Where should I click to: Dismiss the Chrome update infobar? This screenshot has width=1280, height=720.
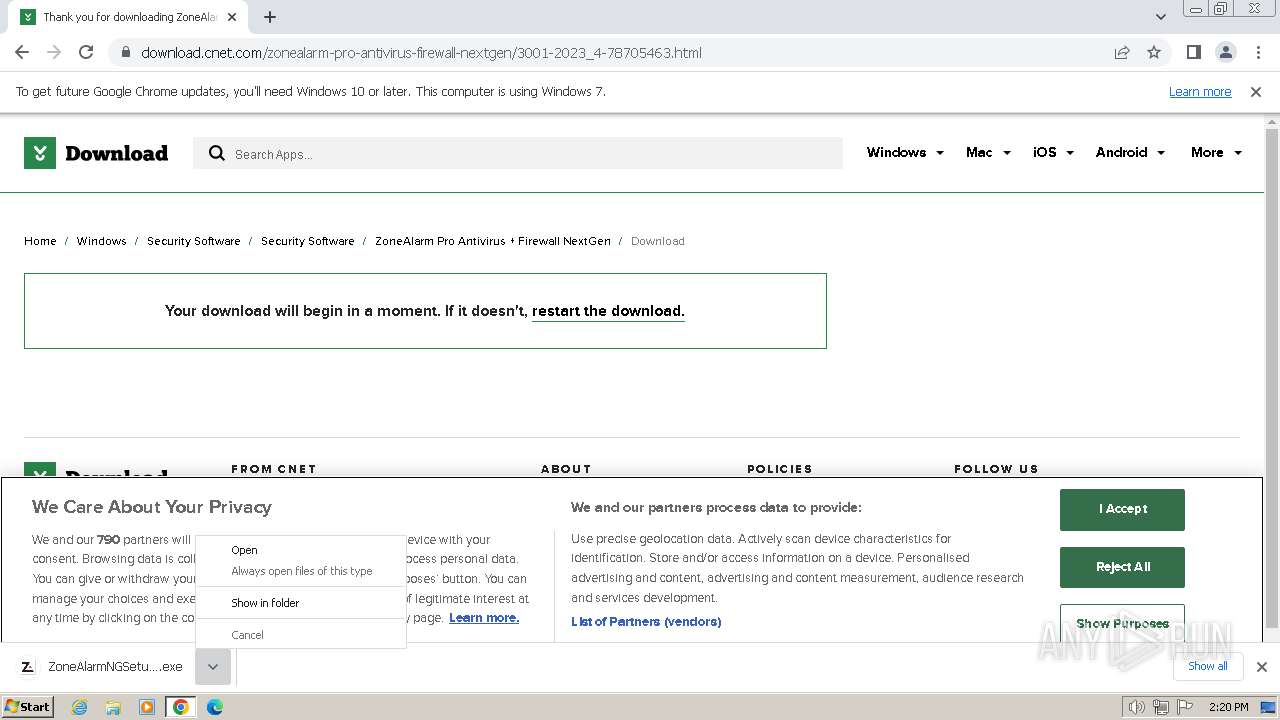pos(1256,92)
